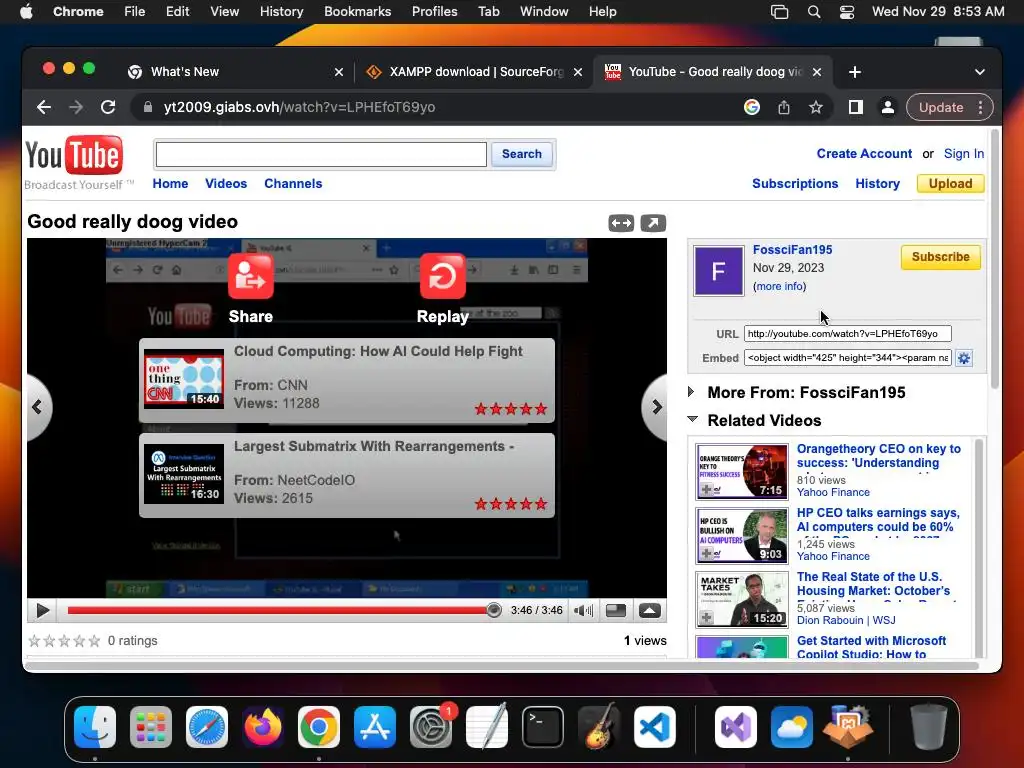The image size is (1024, 768).
Task: Open the Channels link
Action: [293, 184]
